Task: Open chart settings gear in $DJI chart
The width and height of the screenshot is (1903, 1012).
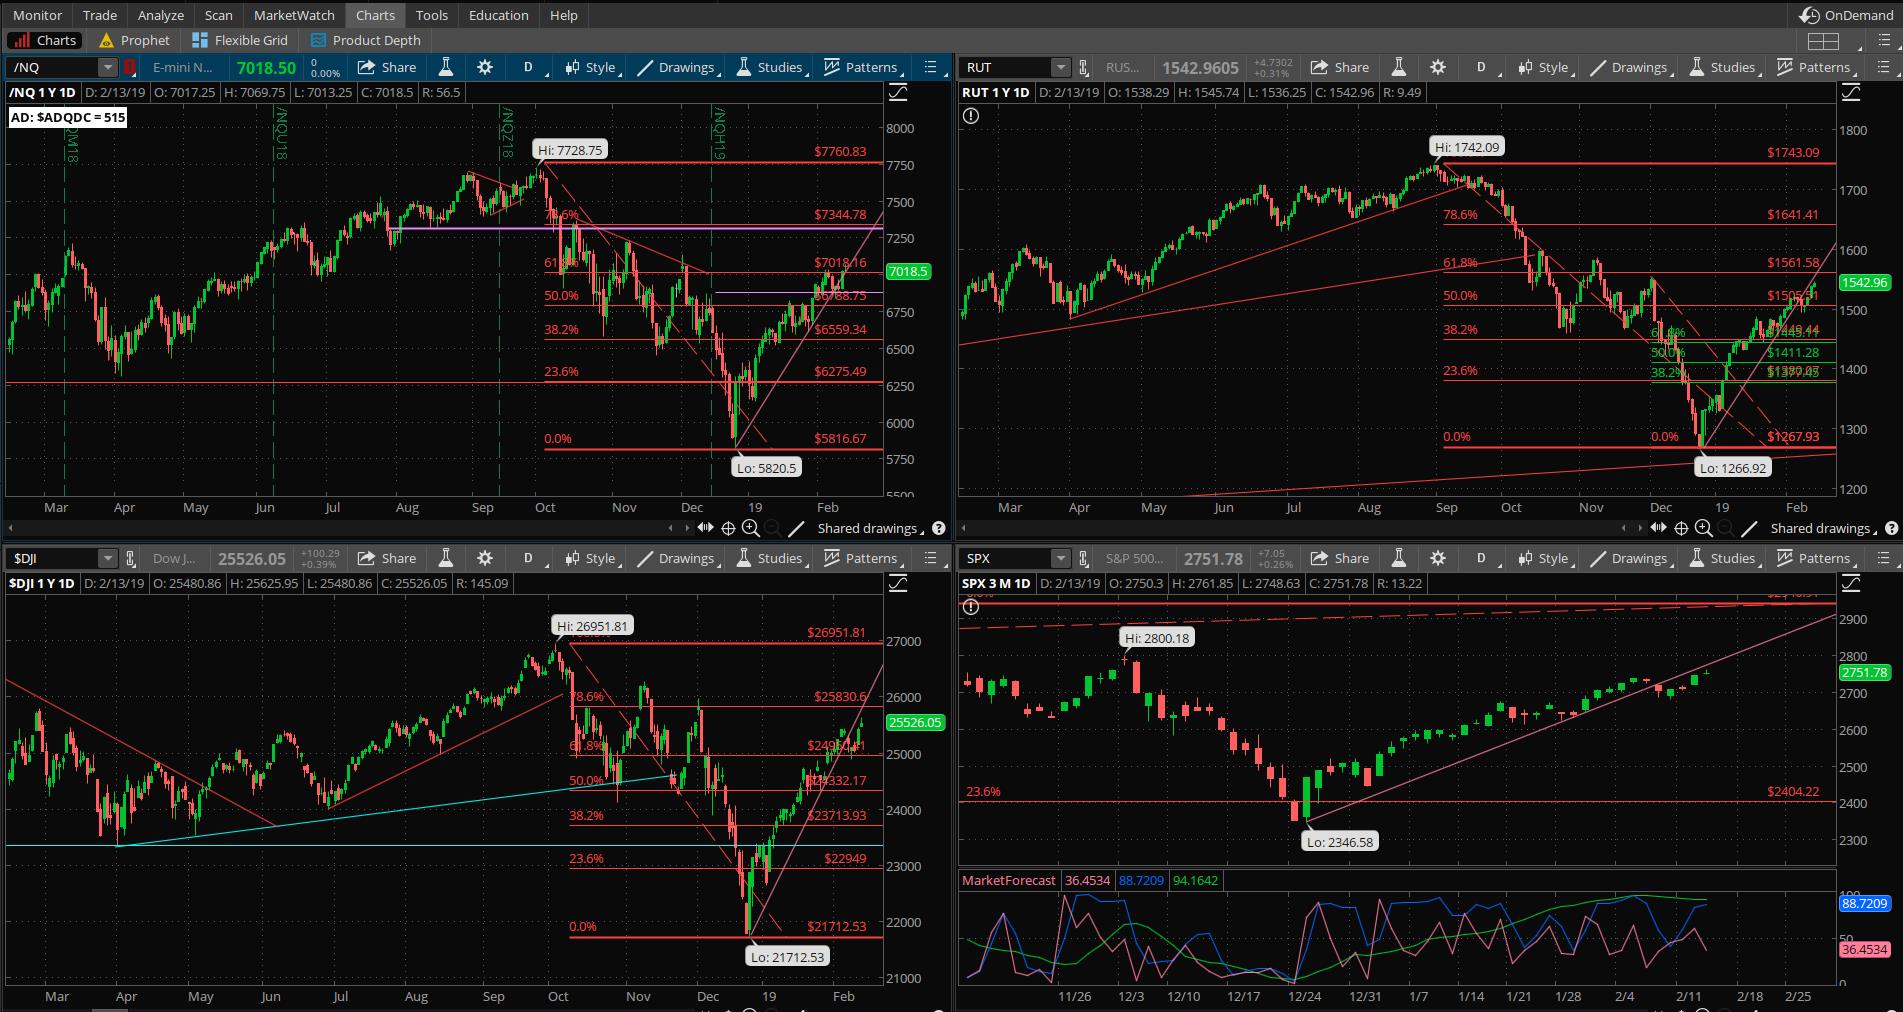Action: coord(485,558)
